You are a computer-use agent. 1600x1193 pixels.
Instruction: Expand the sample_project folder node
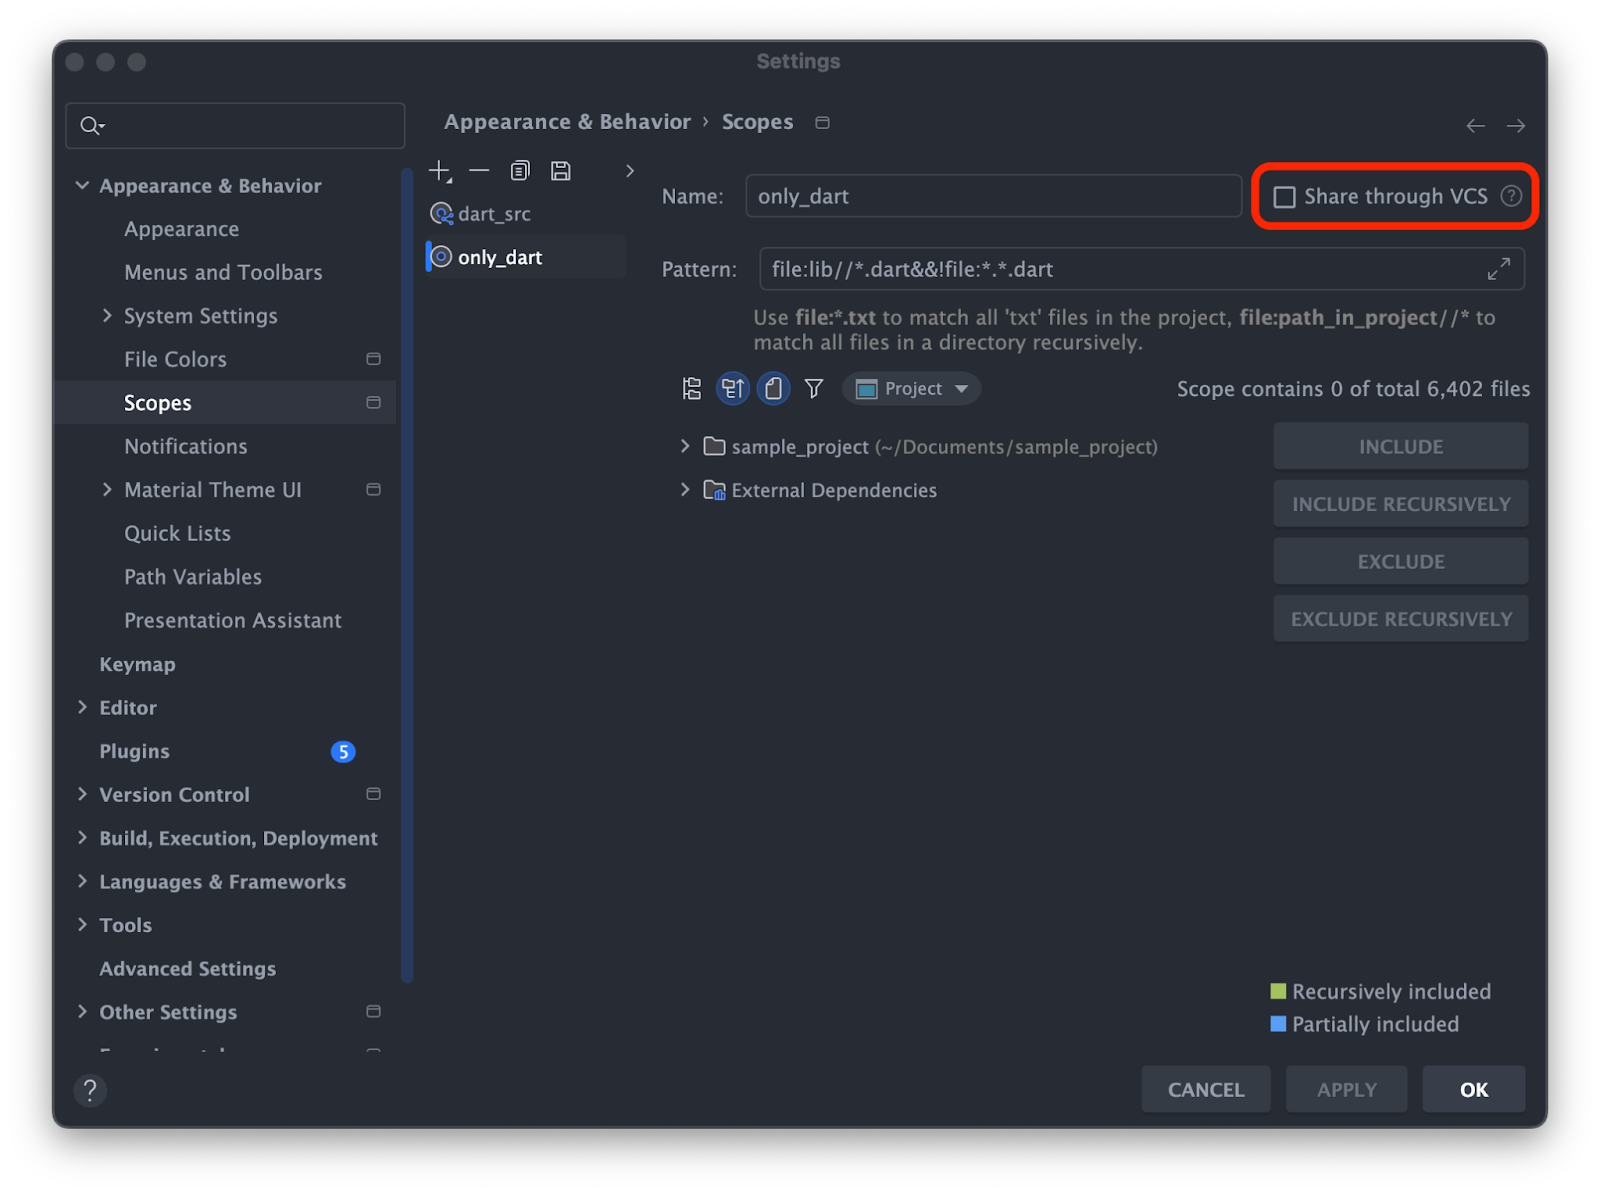(685, 446)
